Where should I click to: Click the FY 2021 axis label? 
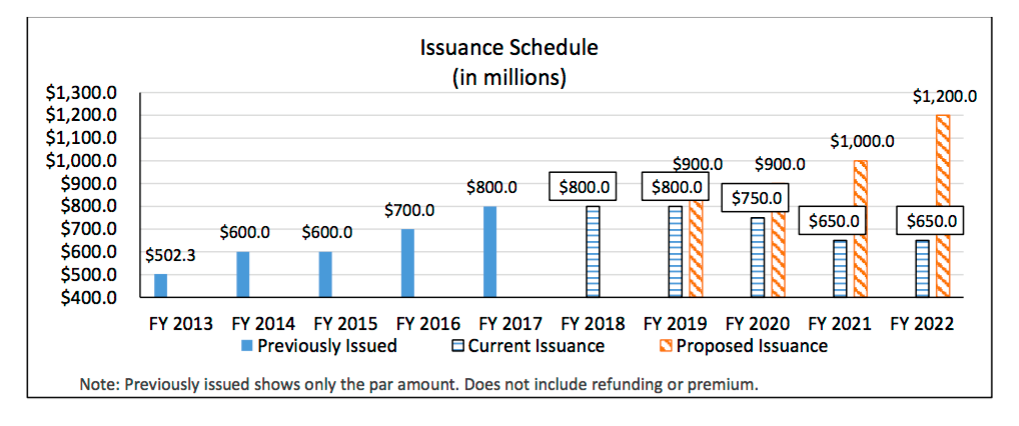(839, 324)
